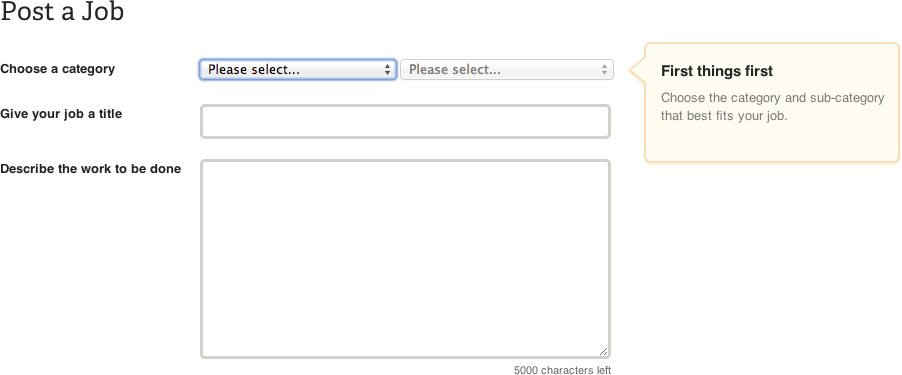The height and width of the screenshot is (375, 902).
Task: Focus the job title text field
Action: tap(405, 121)
